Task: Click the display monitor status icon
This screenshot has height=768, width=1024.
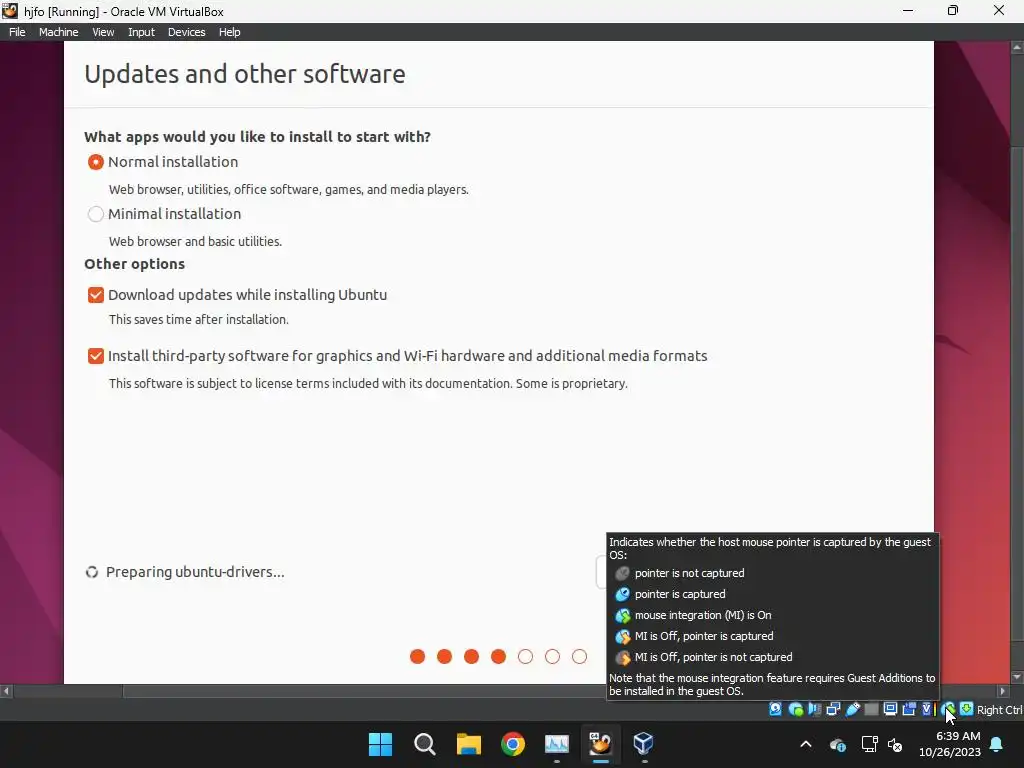Action: (890, 709)
